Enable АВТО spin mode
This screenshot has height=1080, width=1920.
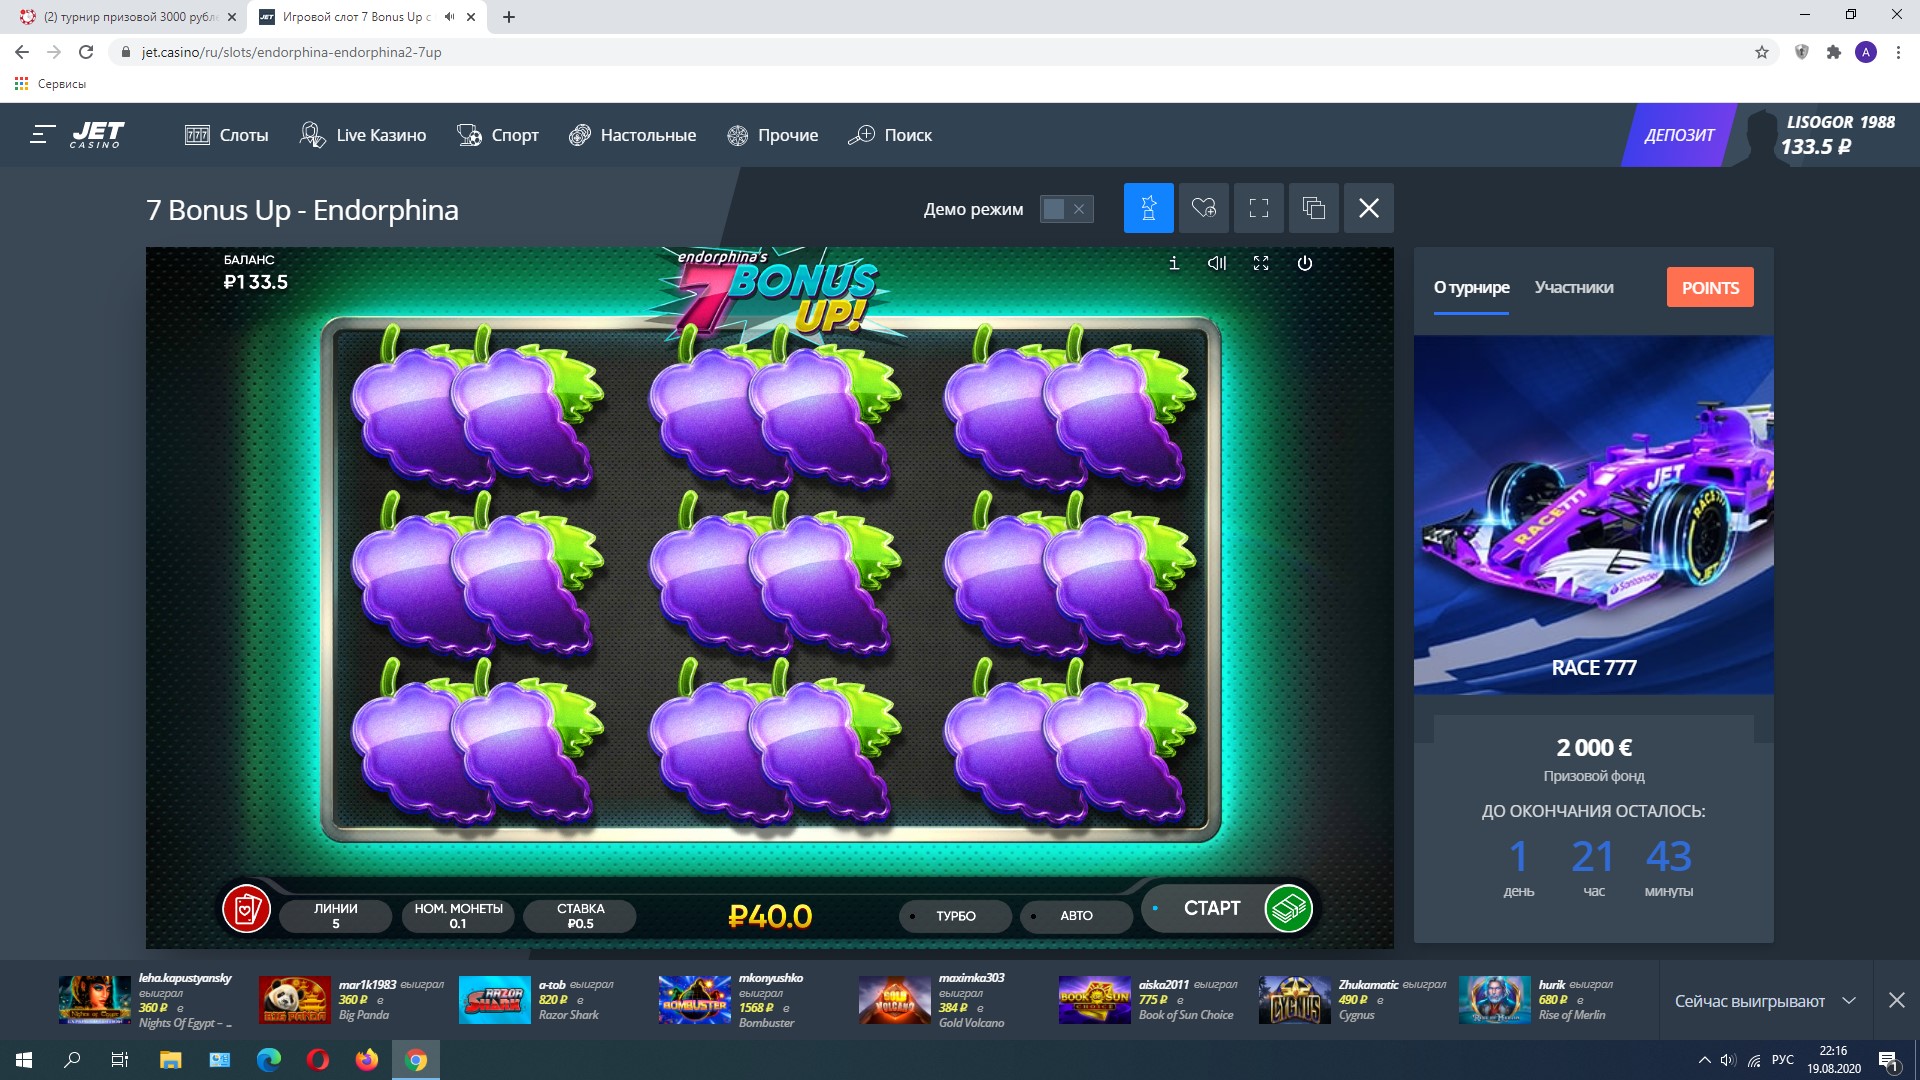pyautogui.click(x=1076, y=915)
